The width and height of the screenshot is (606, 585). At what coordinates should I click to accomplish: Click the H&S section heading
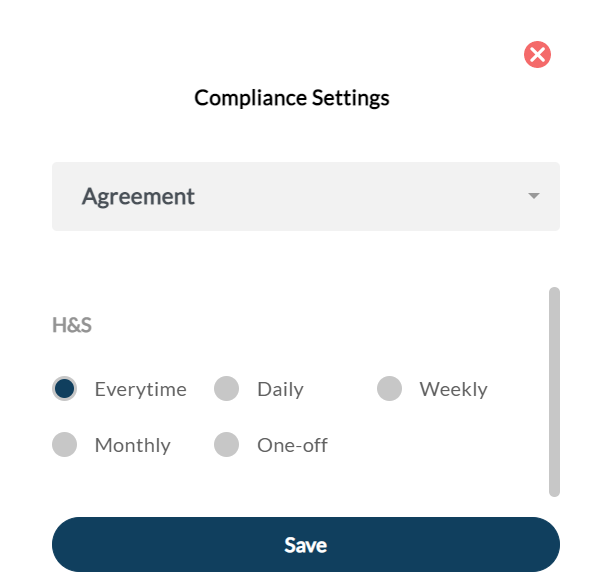pos(72,325)
